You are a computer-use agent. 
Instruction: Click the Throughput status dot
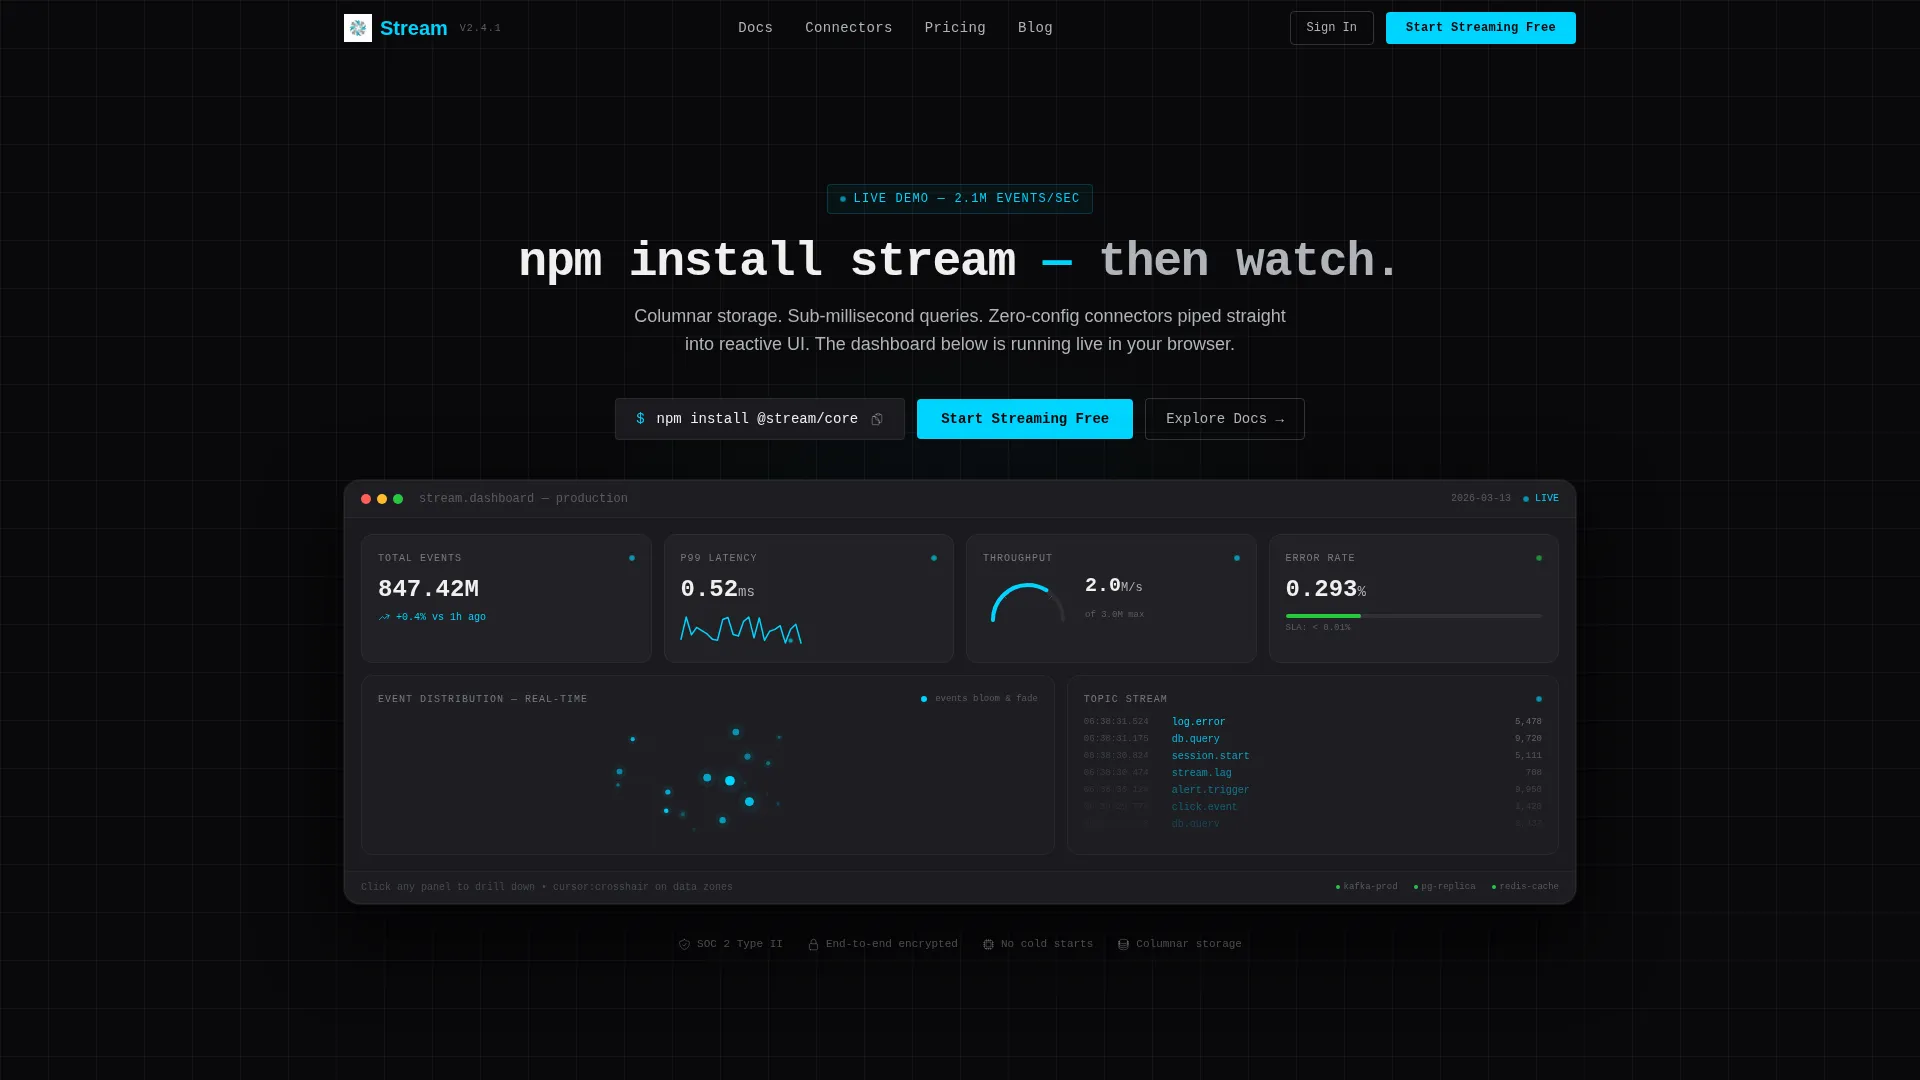click(x=1237, y=558)
